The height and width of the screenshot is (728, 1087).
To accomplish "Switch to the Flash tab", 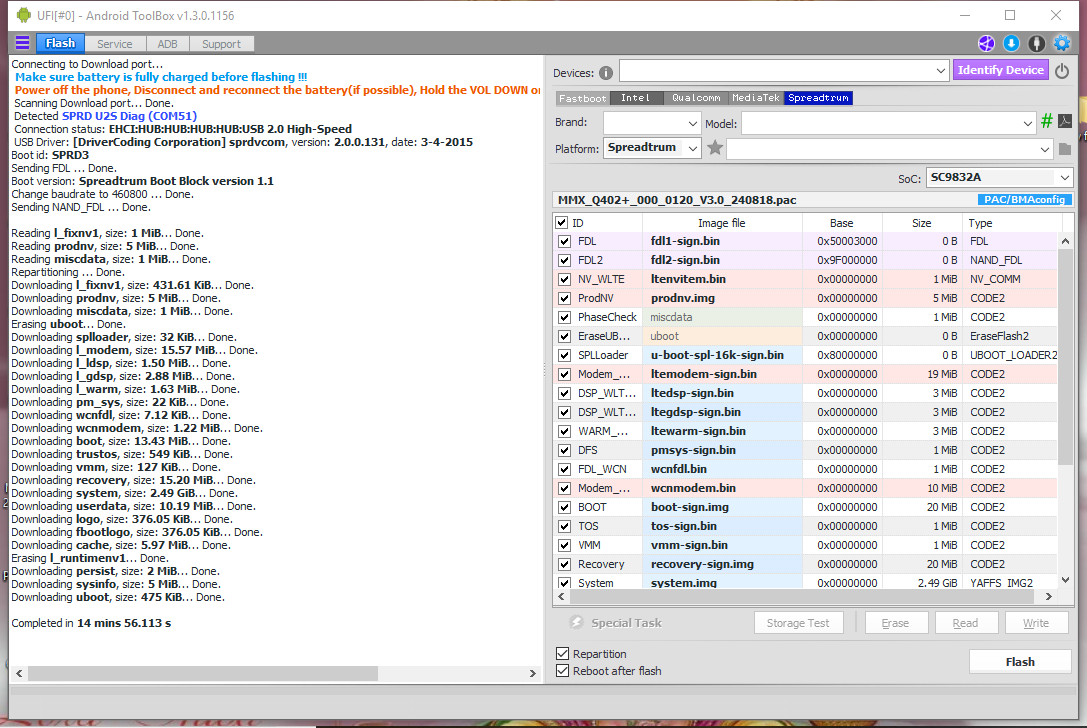I will tap(60, 44).
